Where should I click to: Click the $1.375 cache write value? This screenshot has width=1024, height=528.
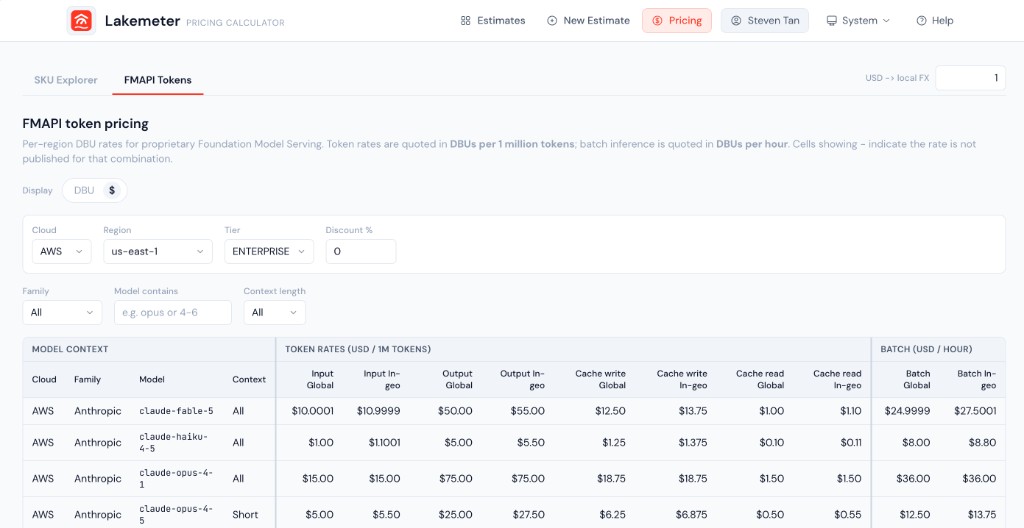(692, 442)
